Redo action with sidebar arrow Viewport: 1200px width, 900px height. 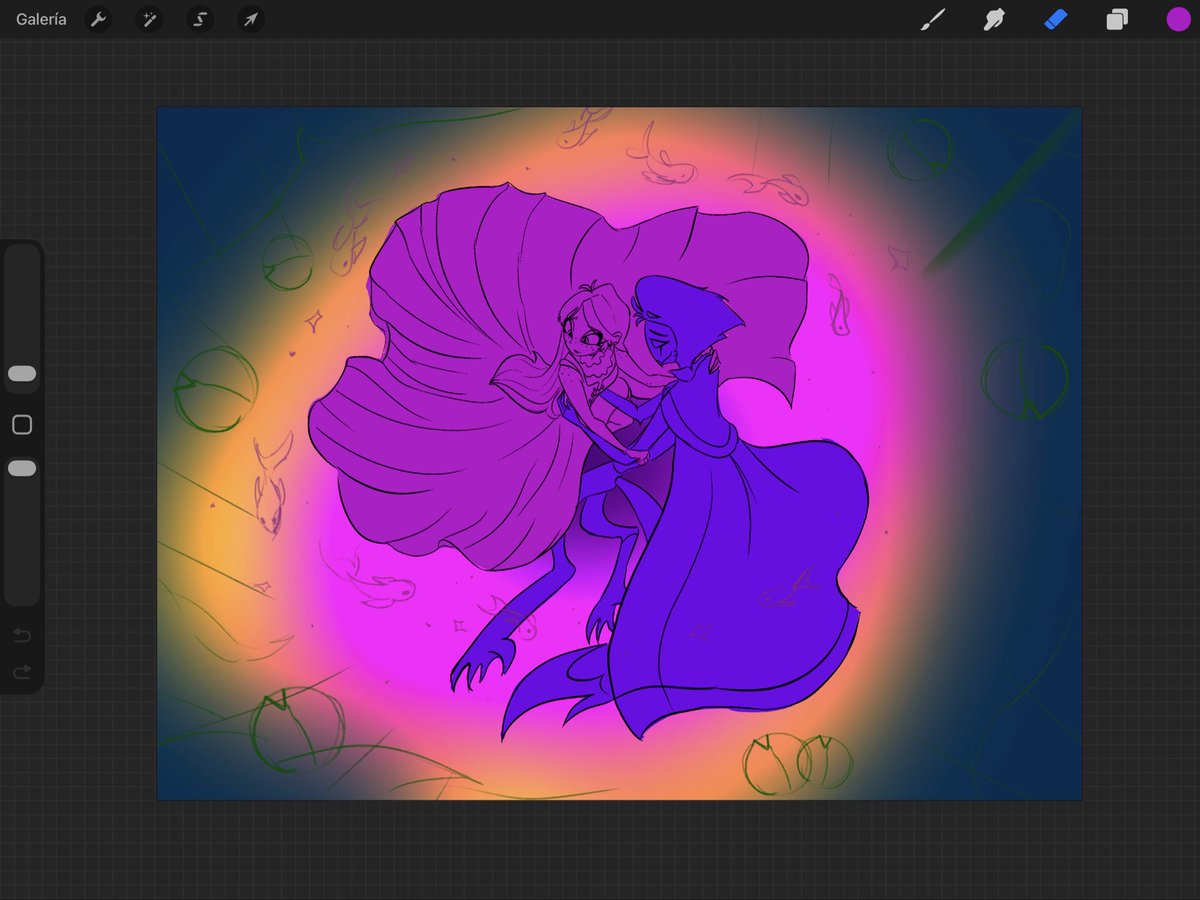point(22,672)
